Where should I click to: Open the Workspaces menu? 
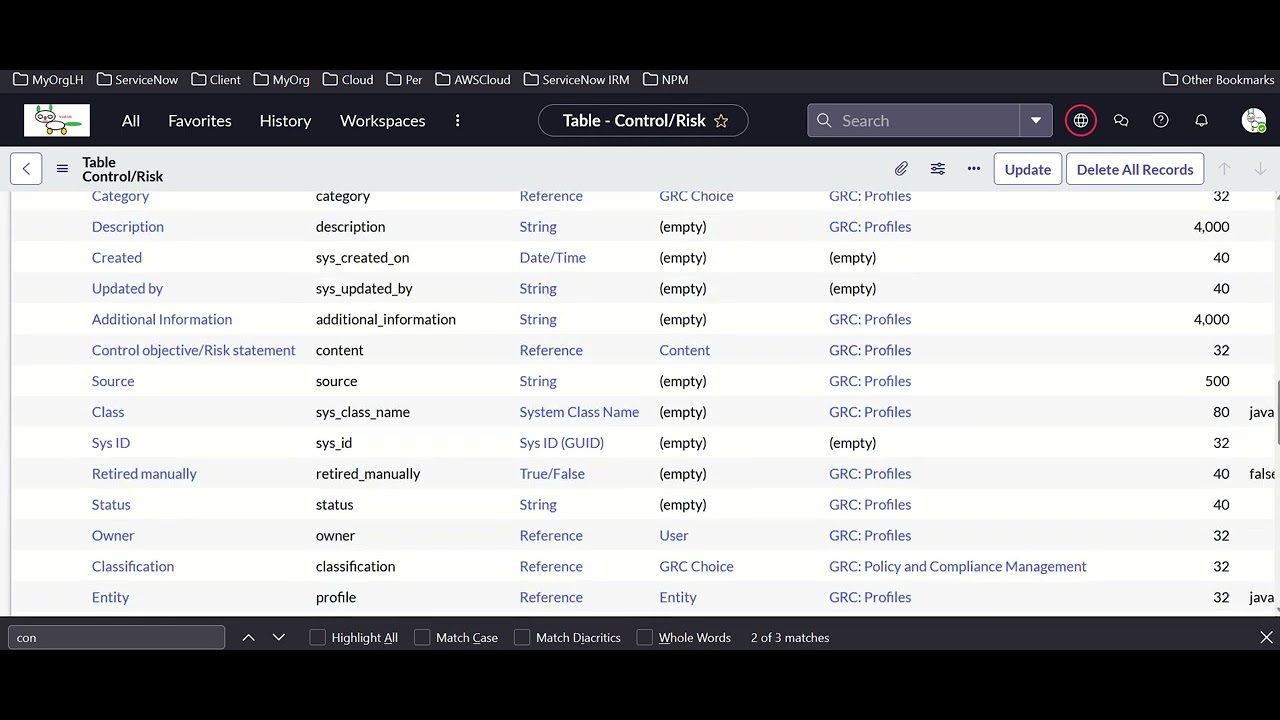coord(382,121)
